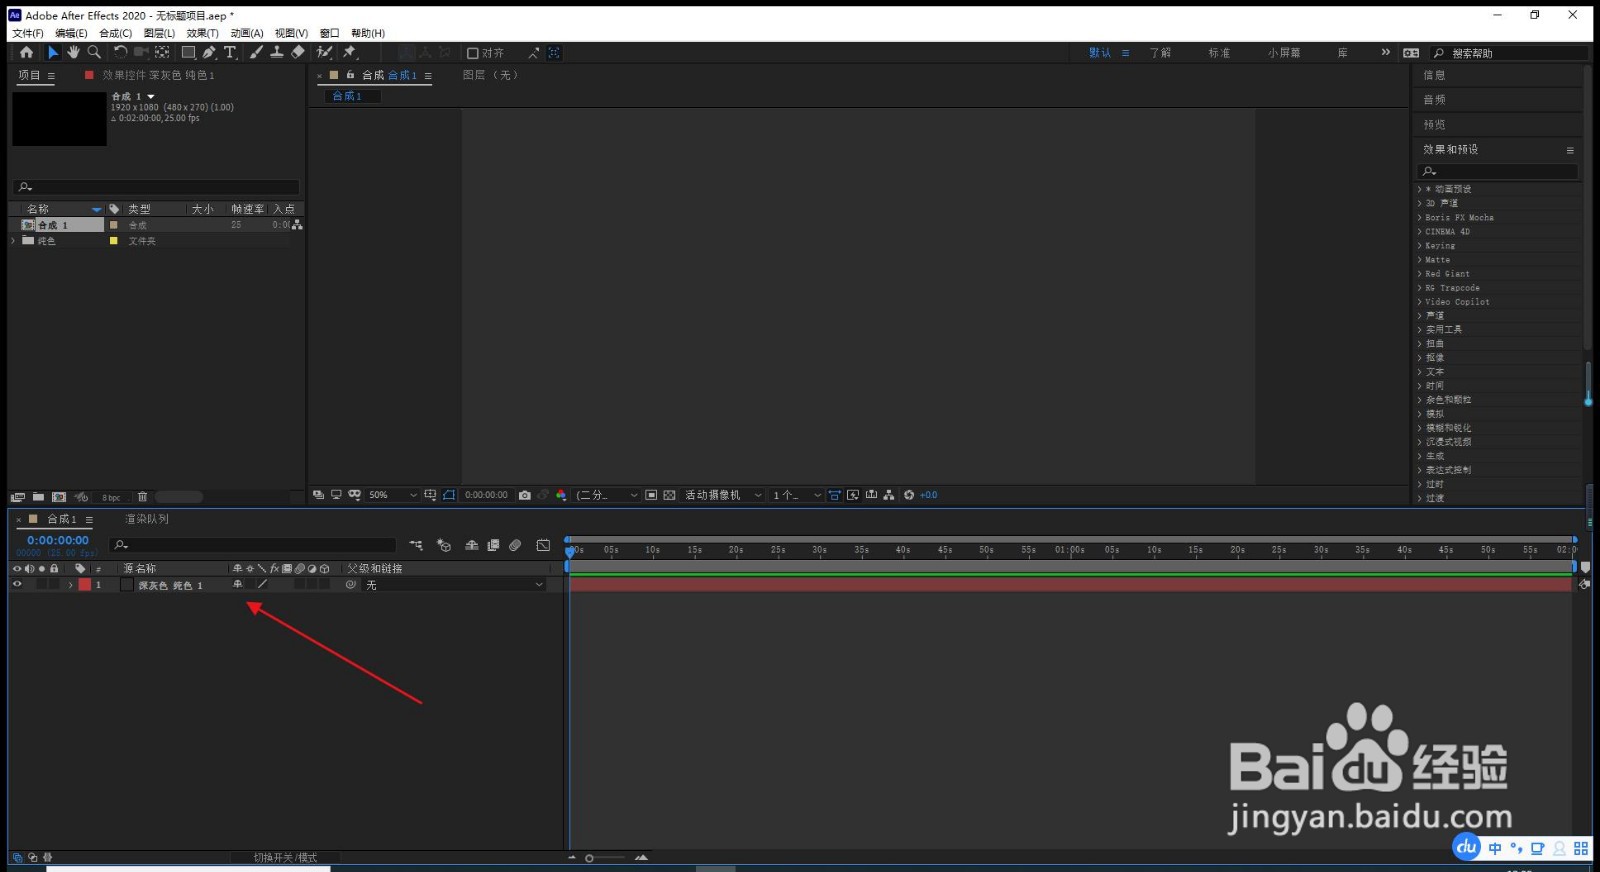Create new folder in project panel
The height and width of the screenshot is (872, 1600).
tap(38, 497)
